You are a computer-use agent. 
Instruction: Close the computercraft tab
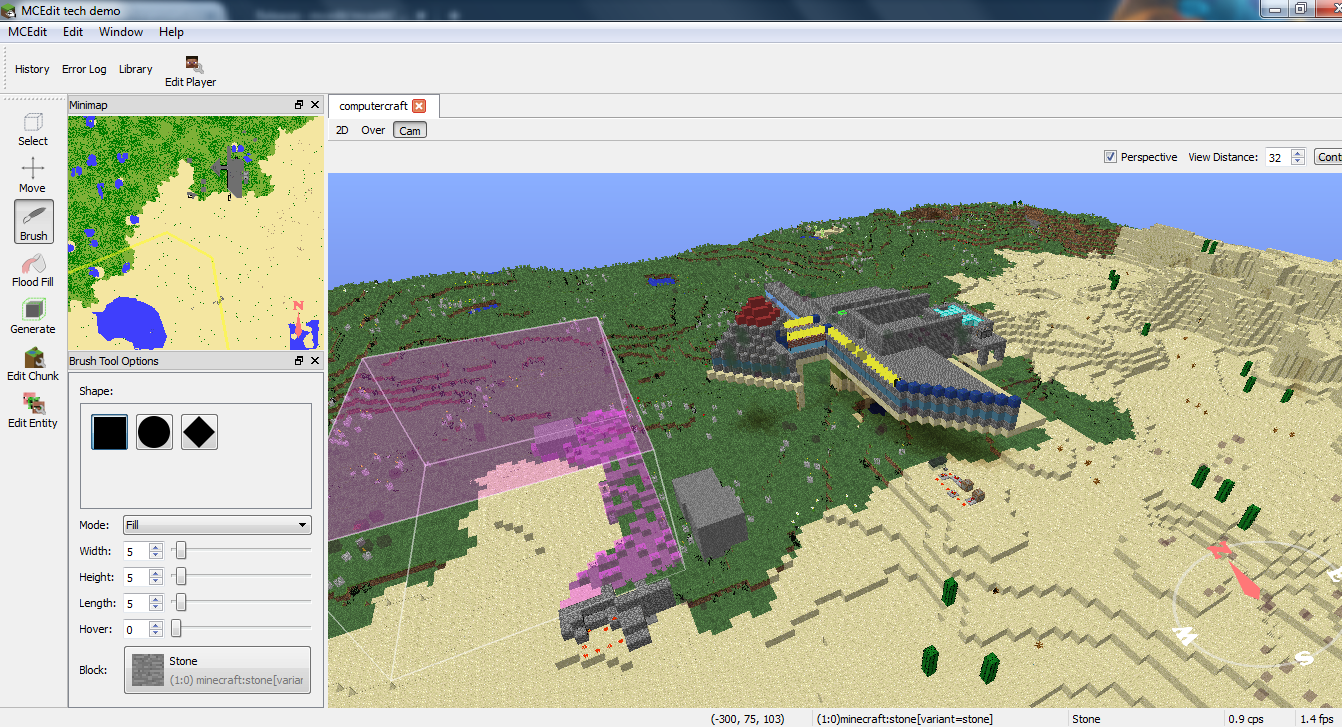coord(419,106)
